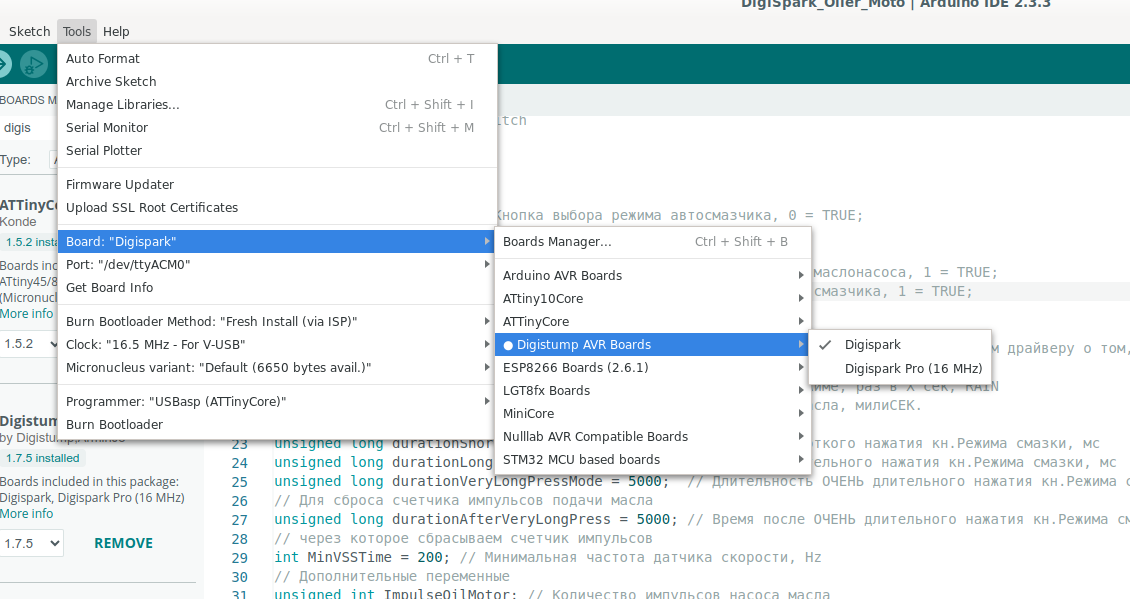
Task: Expand ESP8266 Boards (2.6.1)
Action: (653, 368)
